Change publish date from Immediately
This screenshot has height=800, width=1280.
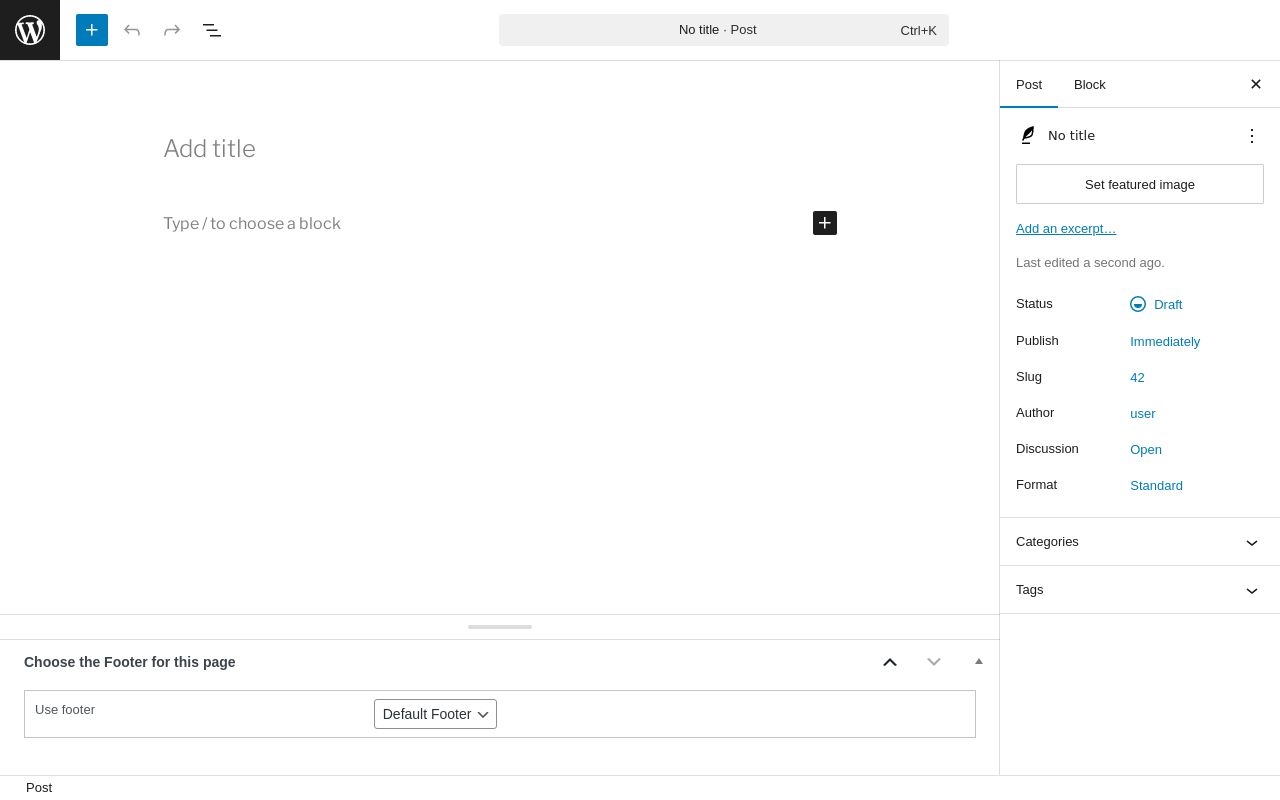coord(1165,341)
